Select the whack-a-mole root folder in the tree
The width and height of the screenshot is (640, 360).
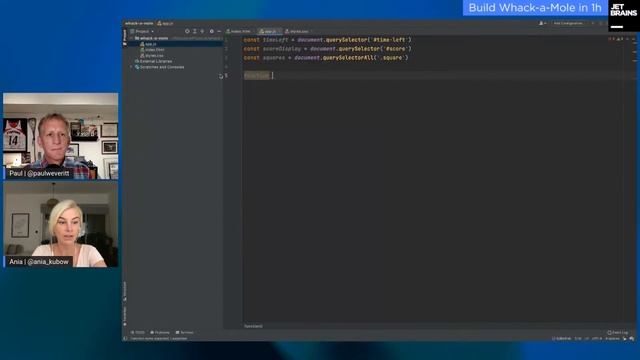[151, 38]
